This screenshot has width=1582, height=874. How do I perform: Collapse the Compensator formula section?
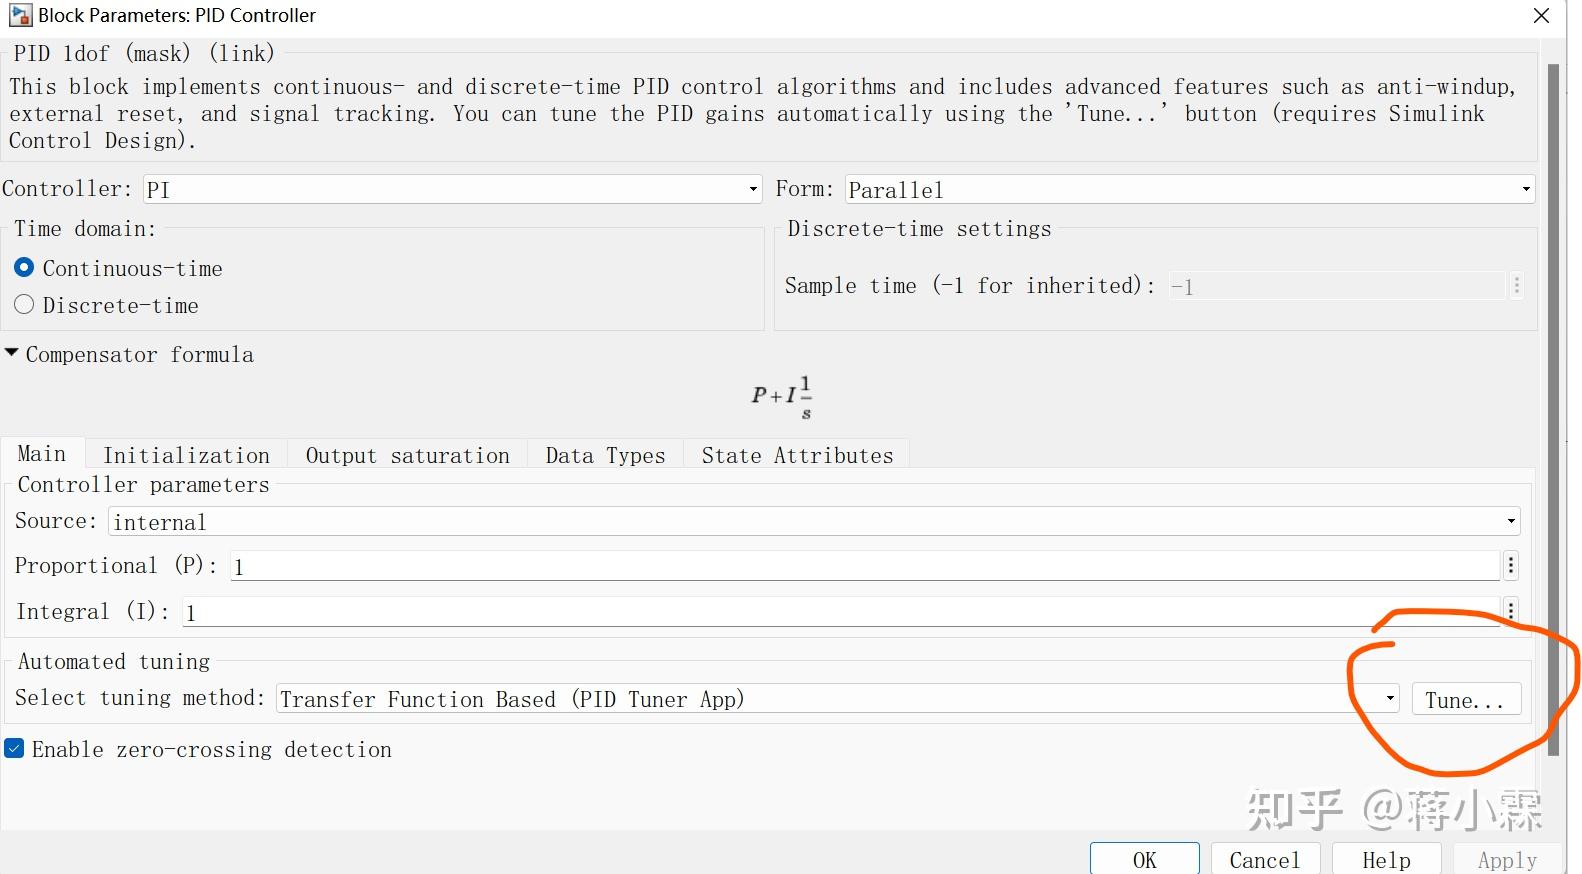click(x=12, y=354)
